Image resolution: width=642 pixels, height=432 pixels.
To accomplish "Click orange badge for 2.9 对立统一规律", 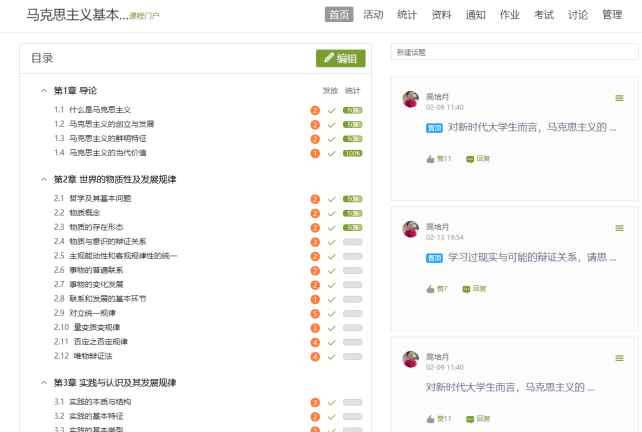I will (315, 314).
